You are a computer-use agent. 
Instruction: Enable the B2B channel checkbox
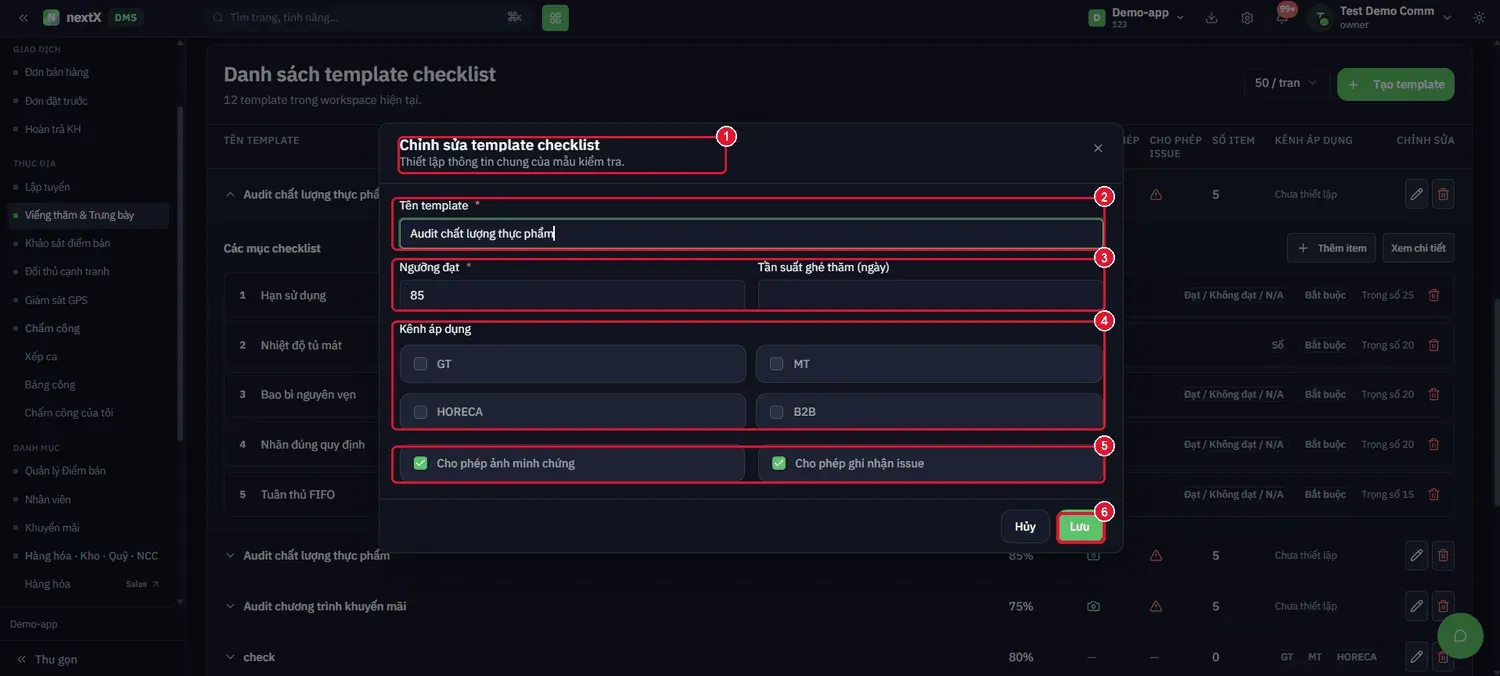[777, 412]
